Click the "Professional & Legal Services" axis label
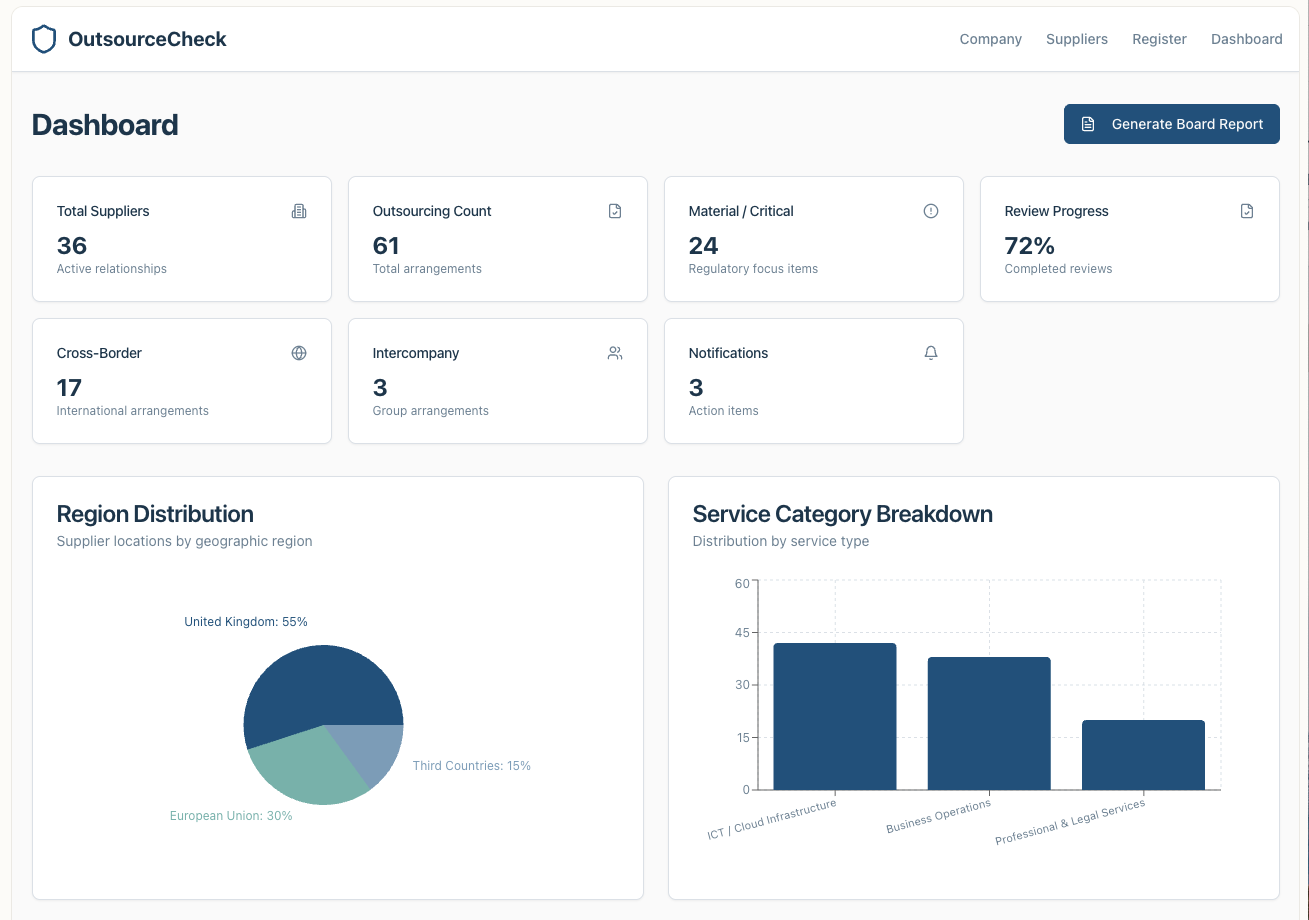Screen dimensions: 1309x920 [1070, 822]
